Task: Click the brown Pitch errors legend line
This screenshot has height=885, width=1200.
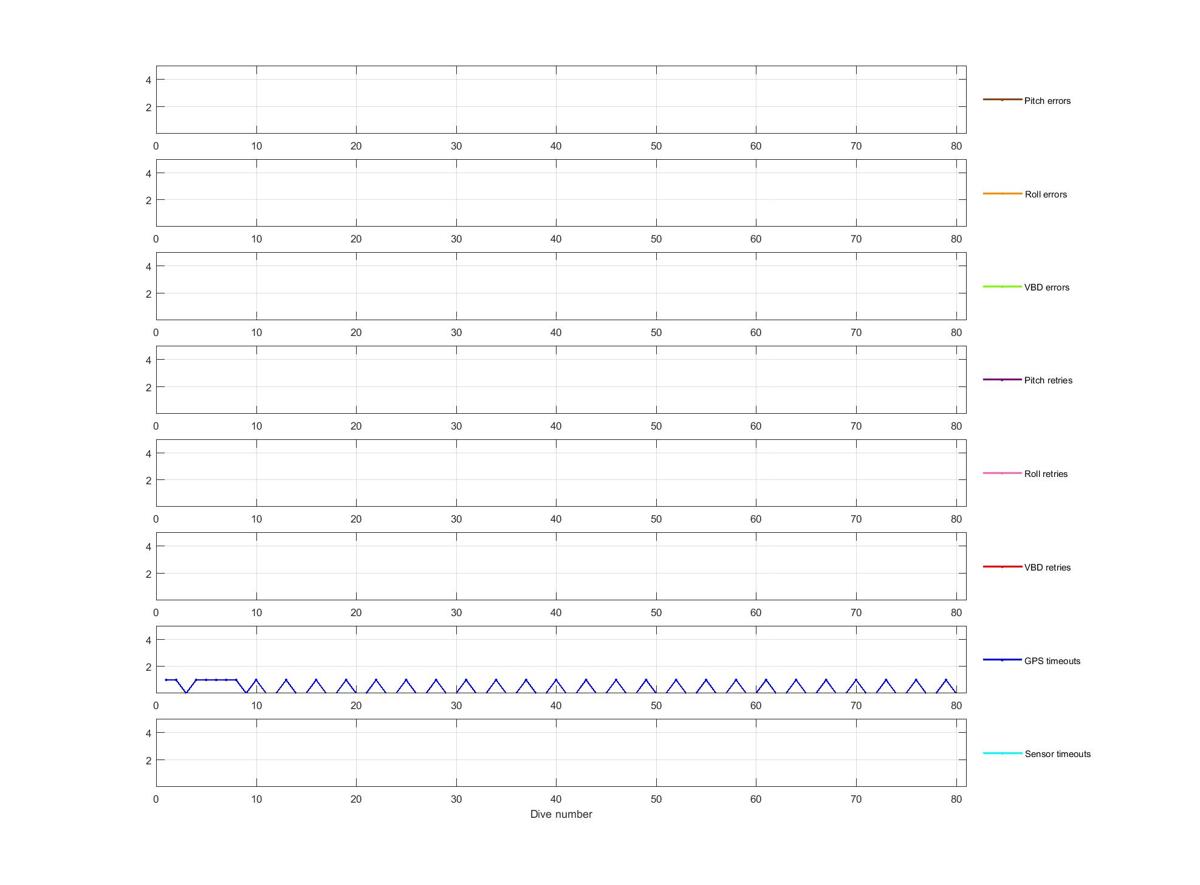Action: [x=1002, y=100]
